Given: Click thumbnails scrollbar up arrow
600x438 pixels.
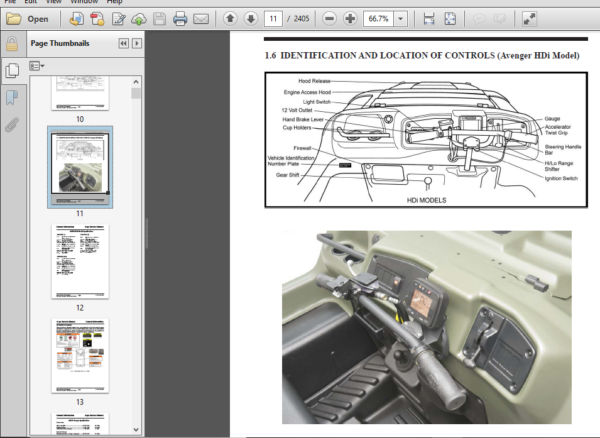Looking at the screenshot, I should click(136, 81).
